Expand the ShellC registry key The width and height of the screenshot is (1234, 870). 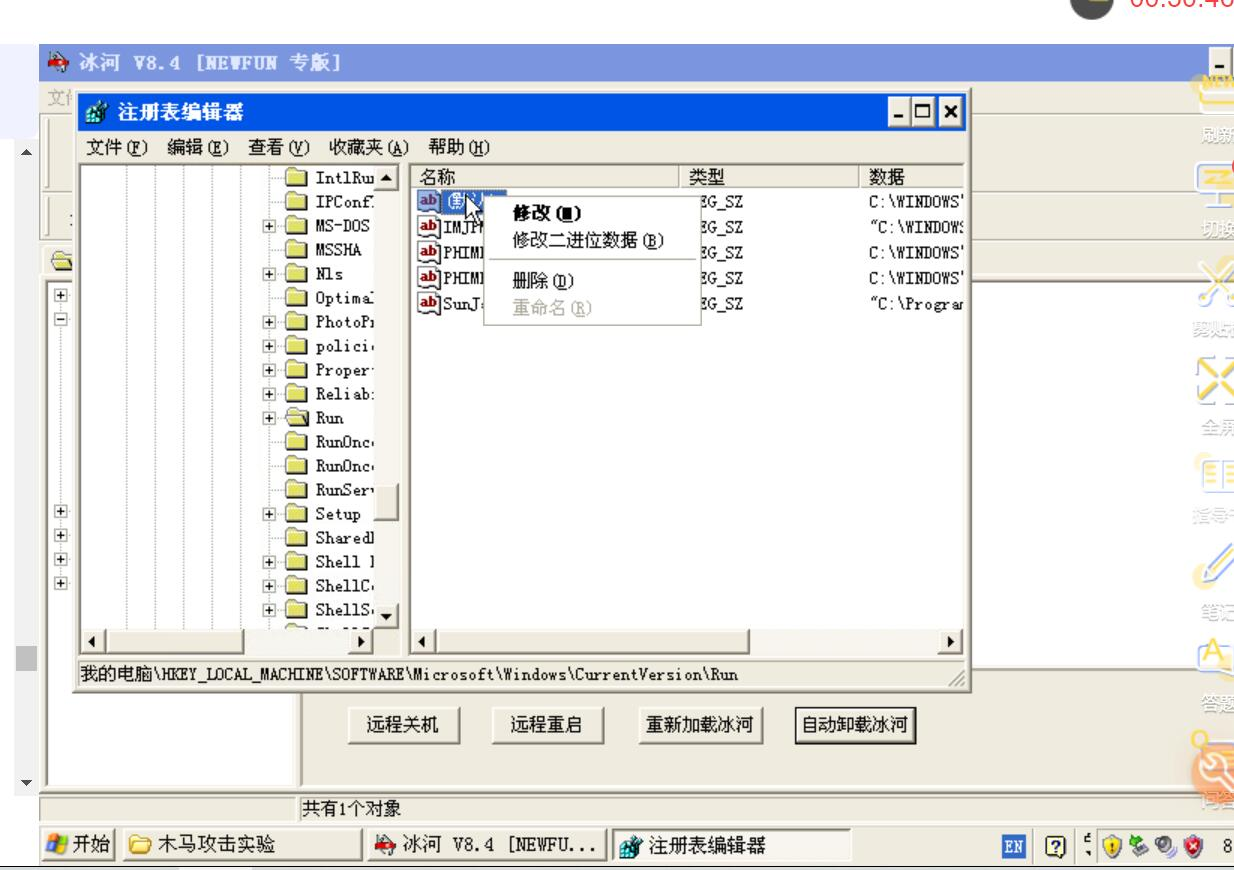pyautogui.click(x=271, y=584)
